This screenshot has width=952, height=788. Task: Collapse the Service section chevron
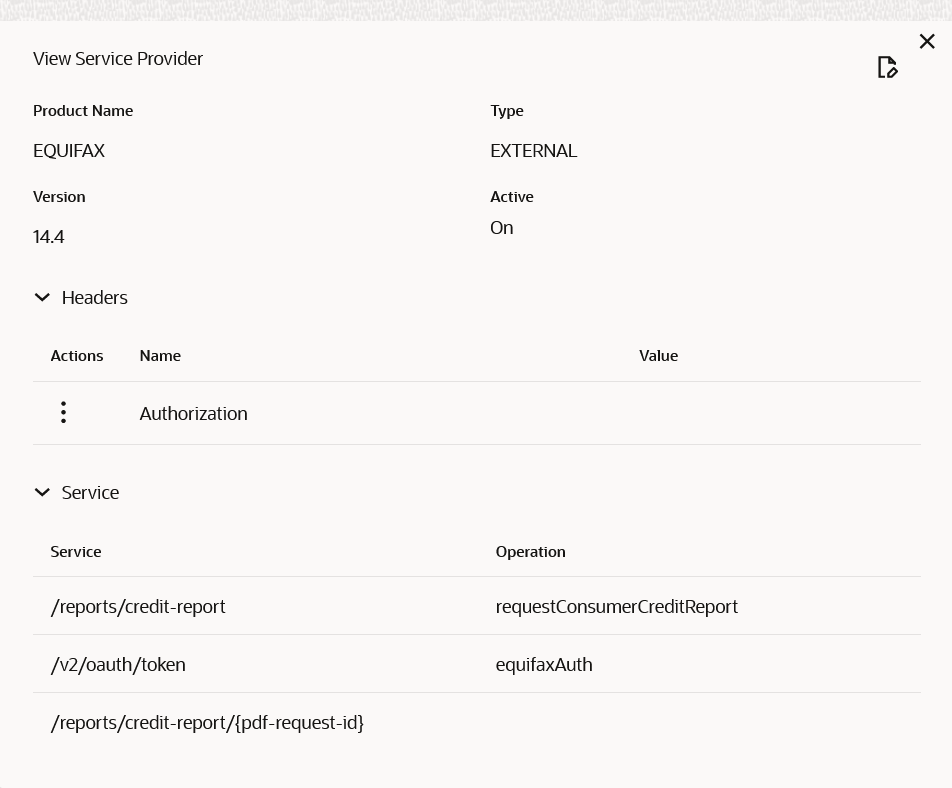(x=42, y=493)
